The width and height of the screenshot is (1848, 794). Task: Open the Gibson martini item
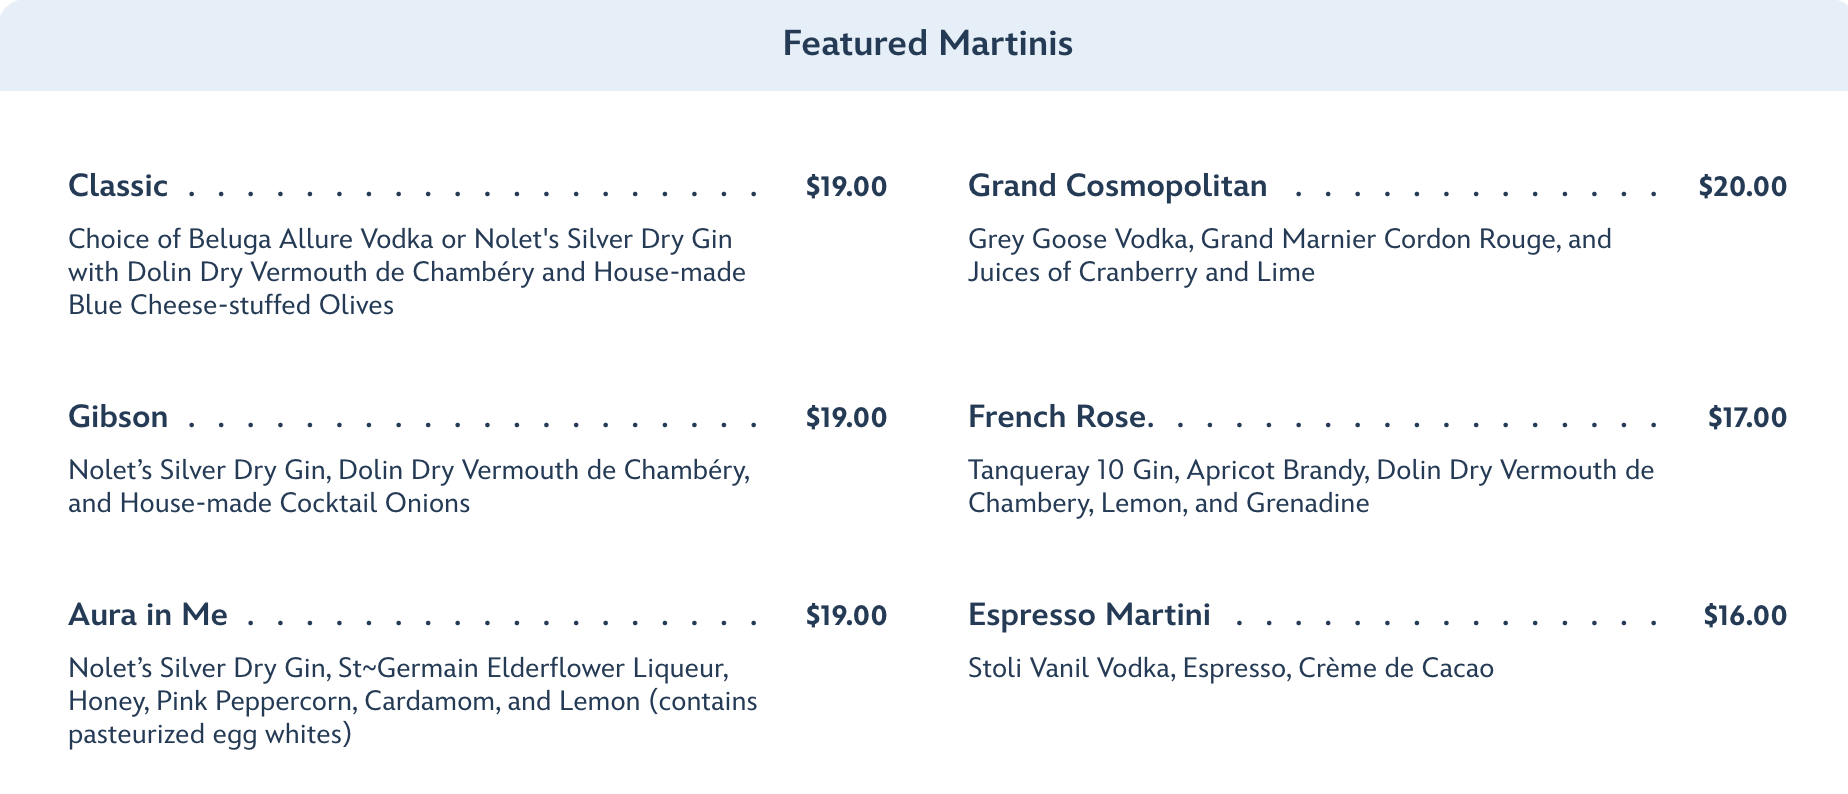point(118,417)
